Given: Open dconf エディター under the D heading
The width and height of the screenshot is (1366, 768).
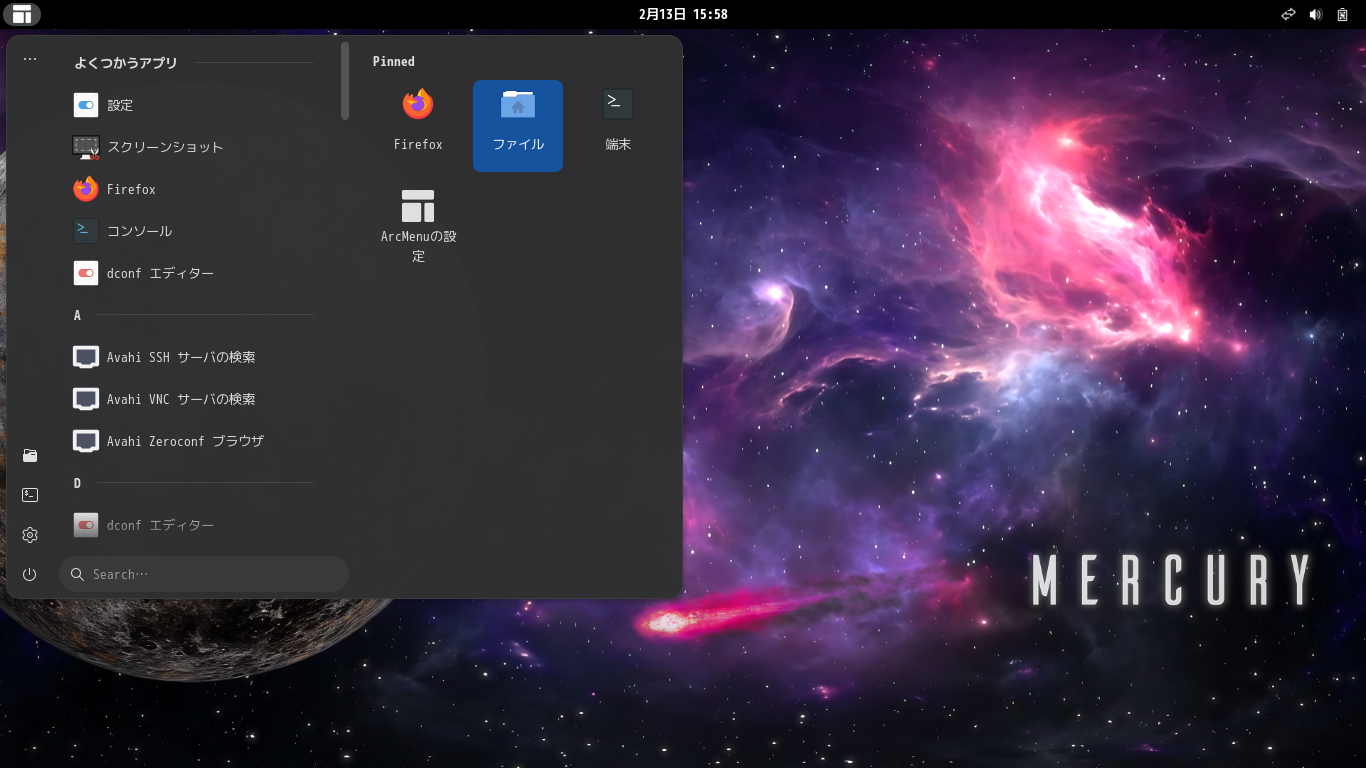Looking at the screenshot, I should pyautogui.click(x=194, y=525).
